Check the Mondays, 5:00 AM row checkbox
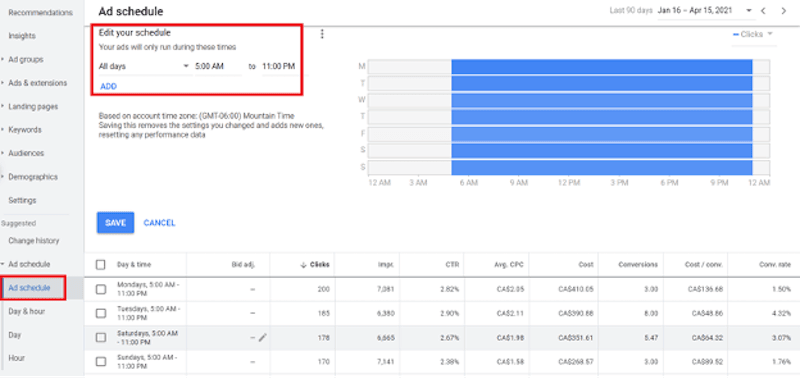The width and height of the screenshot is (800, 379). pyautogui.click(x=101, y=289)
